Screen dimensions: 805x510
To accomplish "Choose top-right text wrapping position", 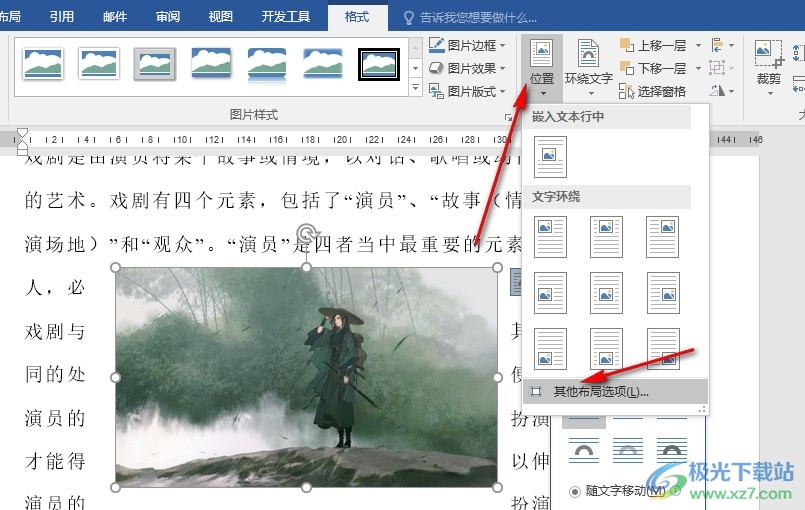I will coord(662,237).
